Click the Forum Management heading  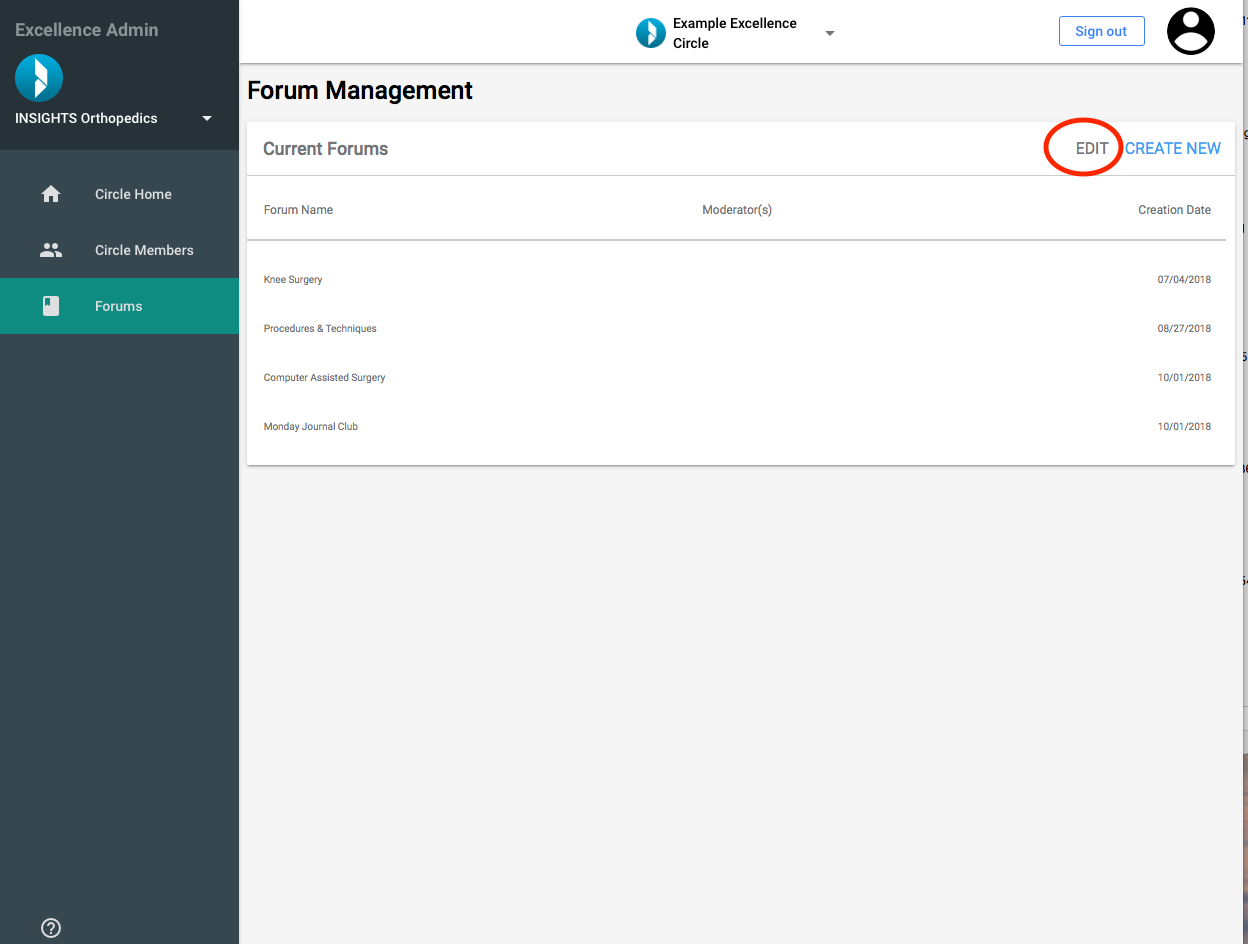pos(360,90)
